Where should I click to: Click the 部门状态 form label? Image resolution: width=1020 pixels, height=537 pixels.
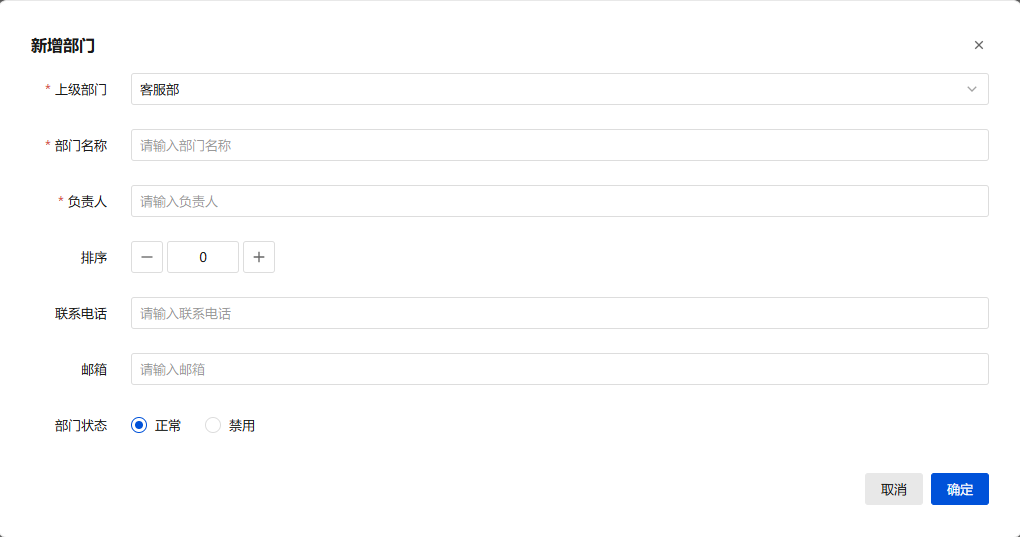coord(80,425)
